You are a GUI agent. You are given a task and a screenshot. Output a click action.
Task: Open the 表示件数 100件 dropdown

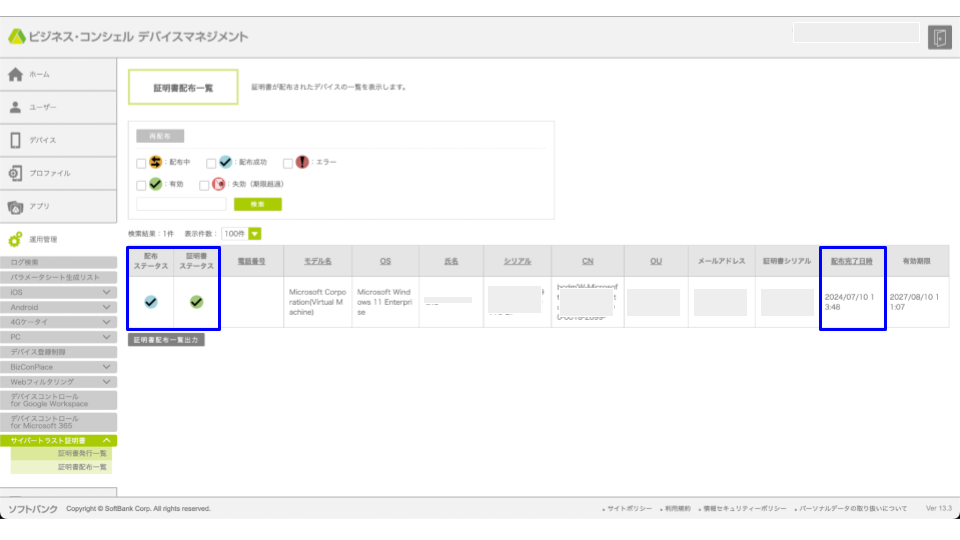click(x=241, y=234)
